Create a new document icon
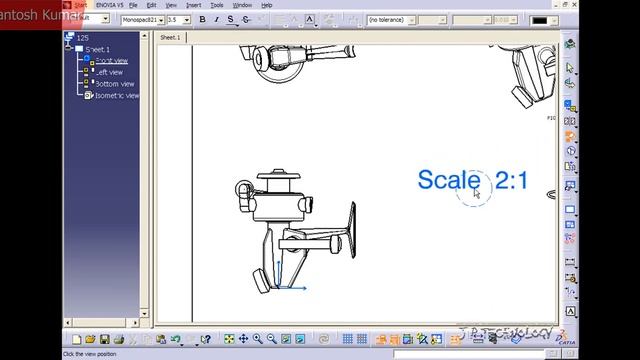The width and height of the screenshot is (640, 360). pyautogui.click(x=76, y=339)
